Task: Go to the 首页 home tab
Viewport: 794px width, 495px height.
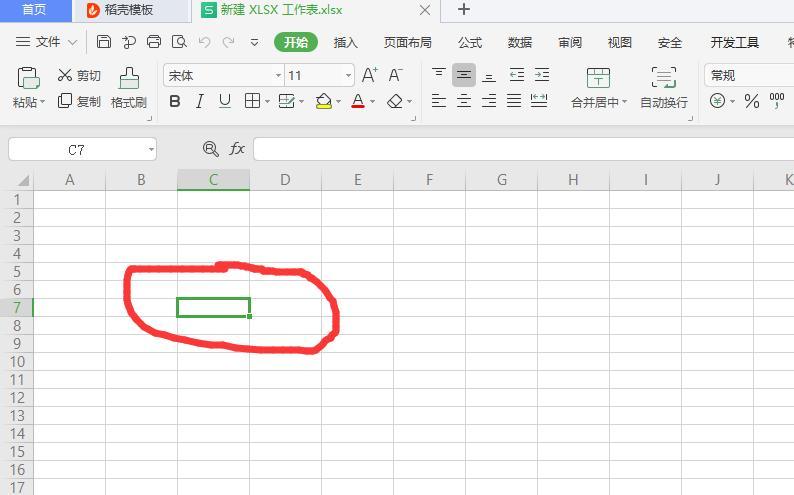Action: point(35,10)
